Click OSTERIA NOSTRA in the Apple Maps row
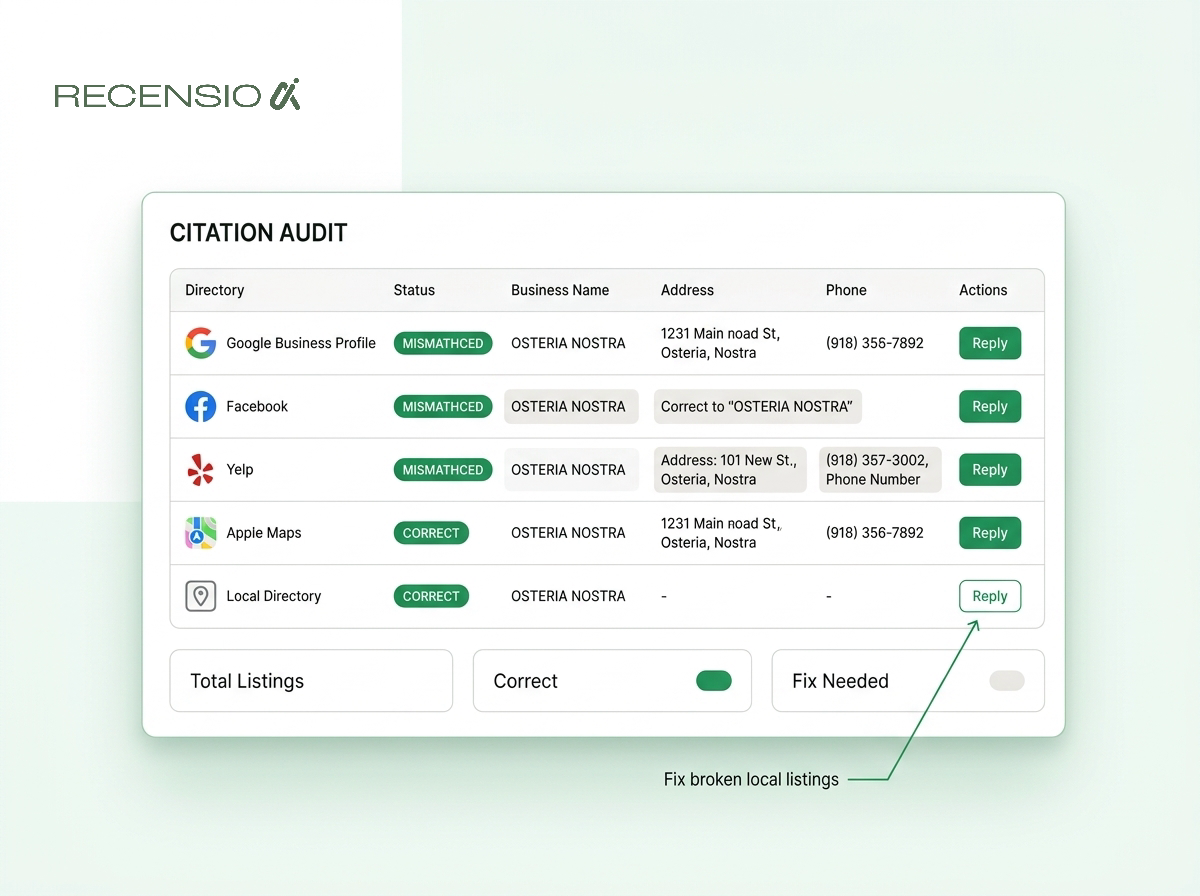Screen dimensions: 1200x896 (x=568, y=533)
